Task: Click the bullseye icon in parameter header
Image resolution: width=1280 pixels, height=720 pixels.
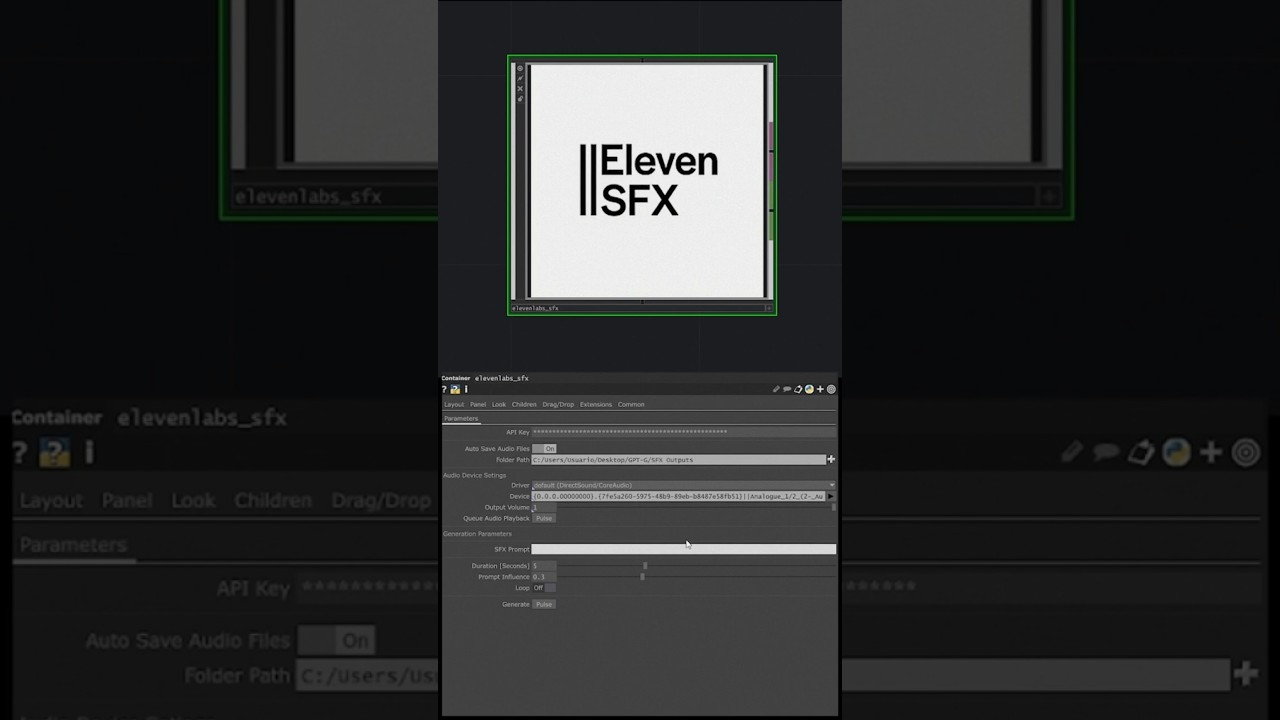Action: (831, 389)
